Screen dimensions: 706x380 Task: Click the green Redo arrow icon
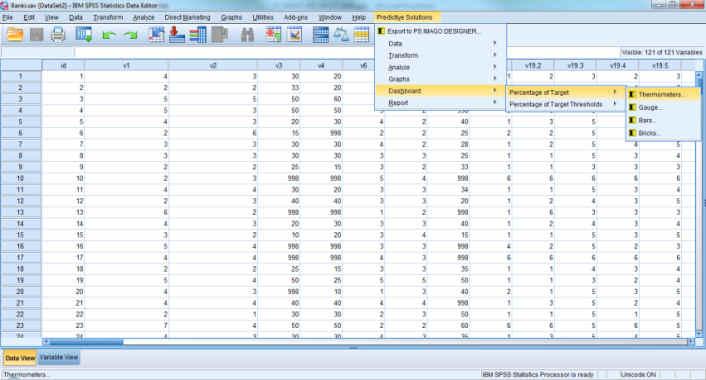click(x=130, y=35)
